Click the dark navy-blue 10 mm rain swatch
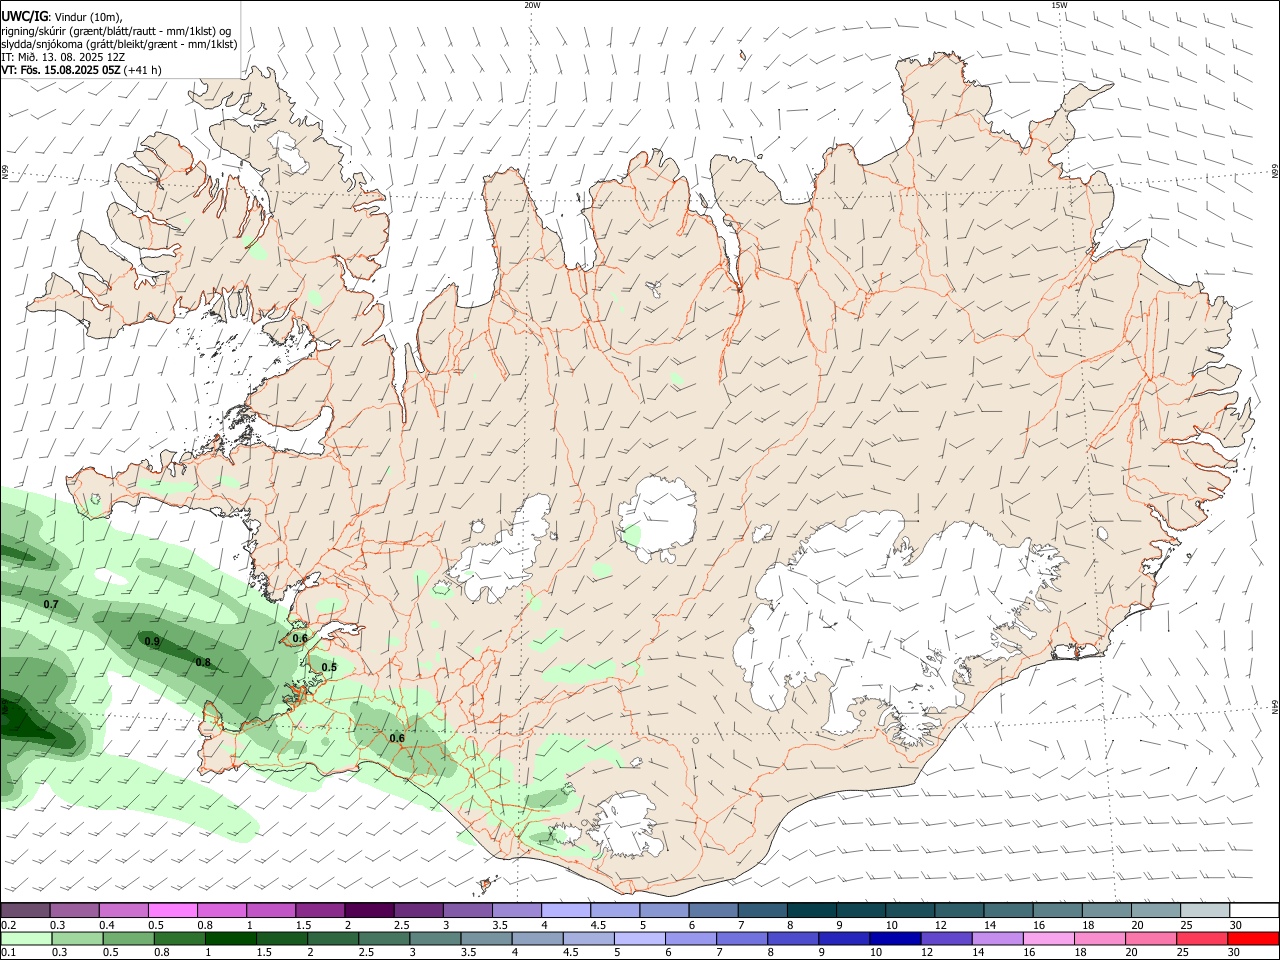Screen dimensions: 1280x960 [895, 939]
